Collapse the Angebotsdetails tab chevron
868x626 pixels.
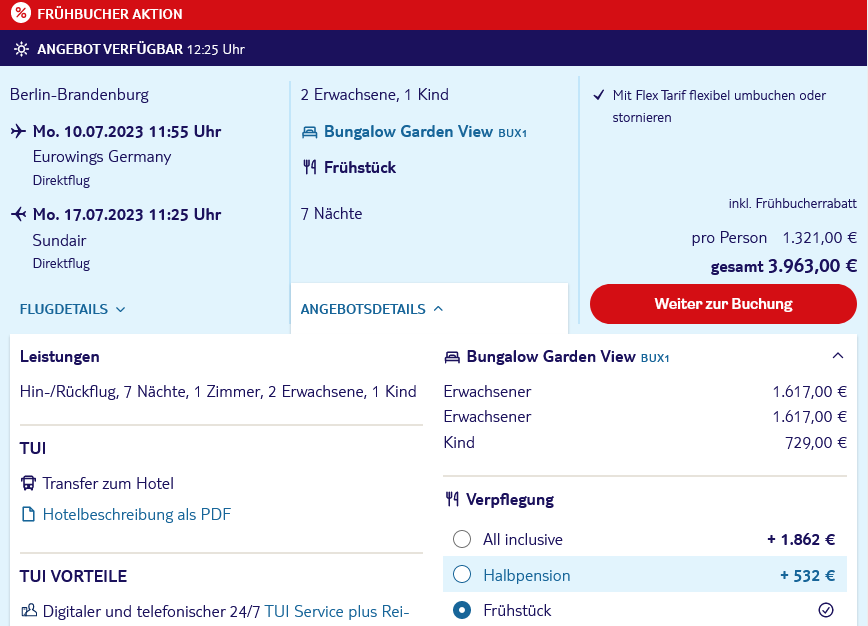point(438,308)
